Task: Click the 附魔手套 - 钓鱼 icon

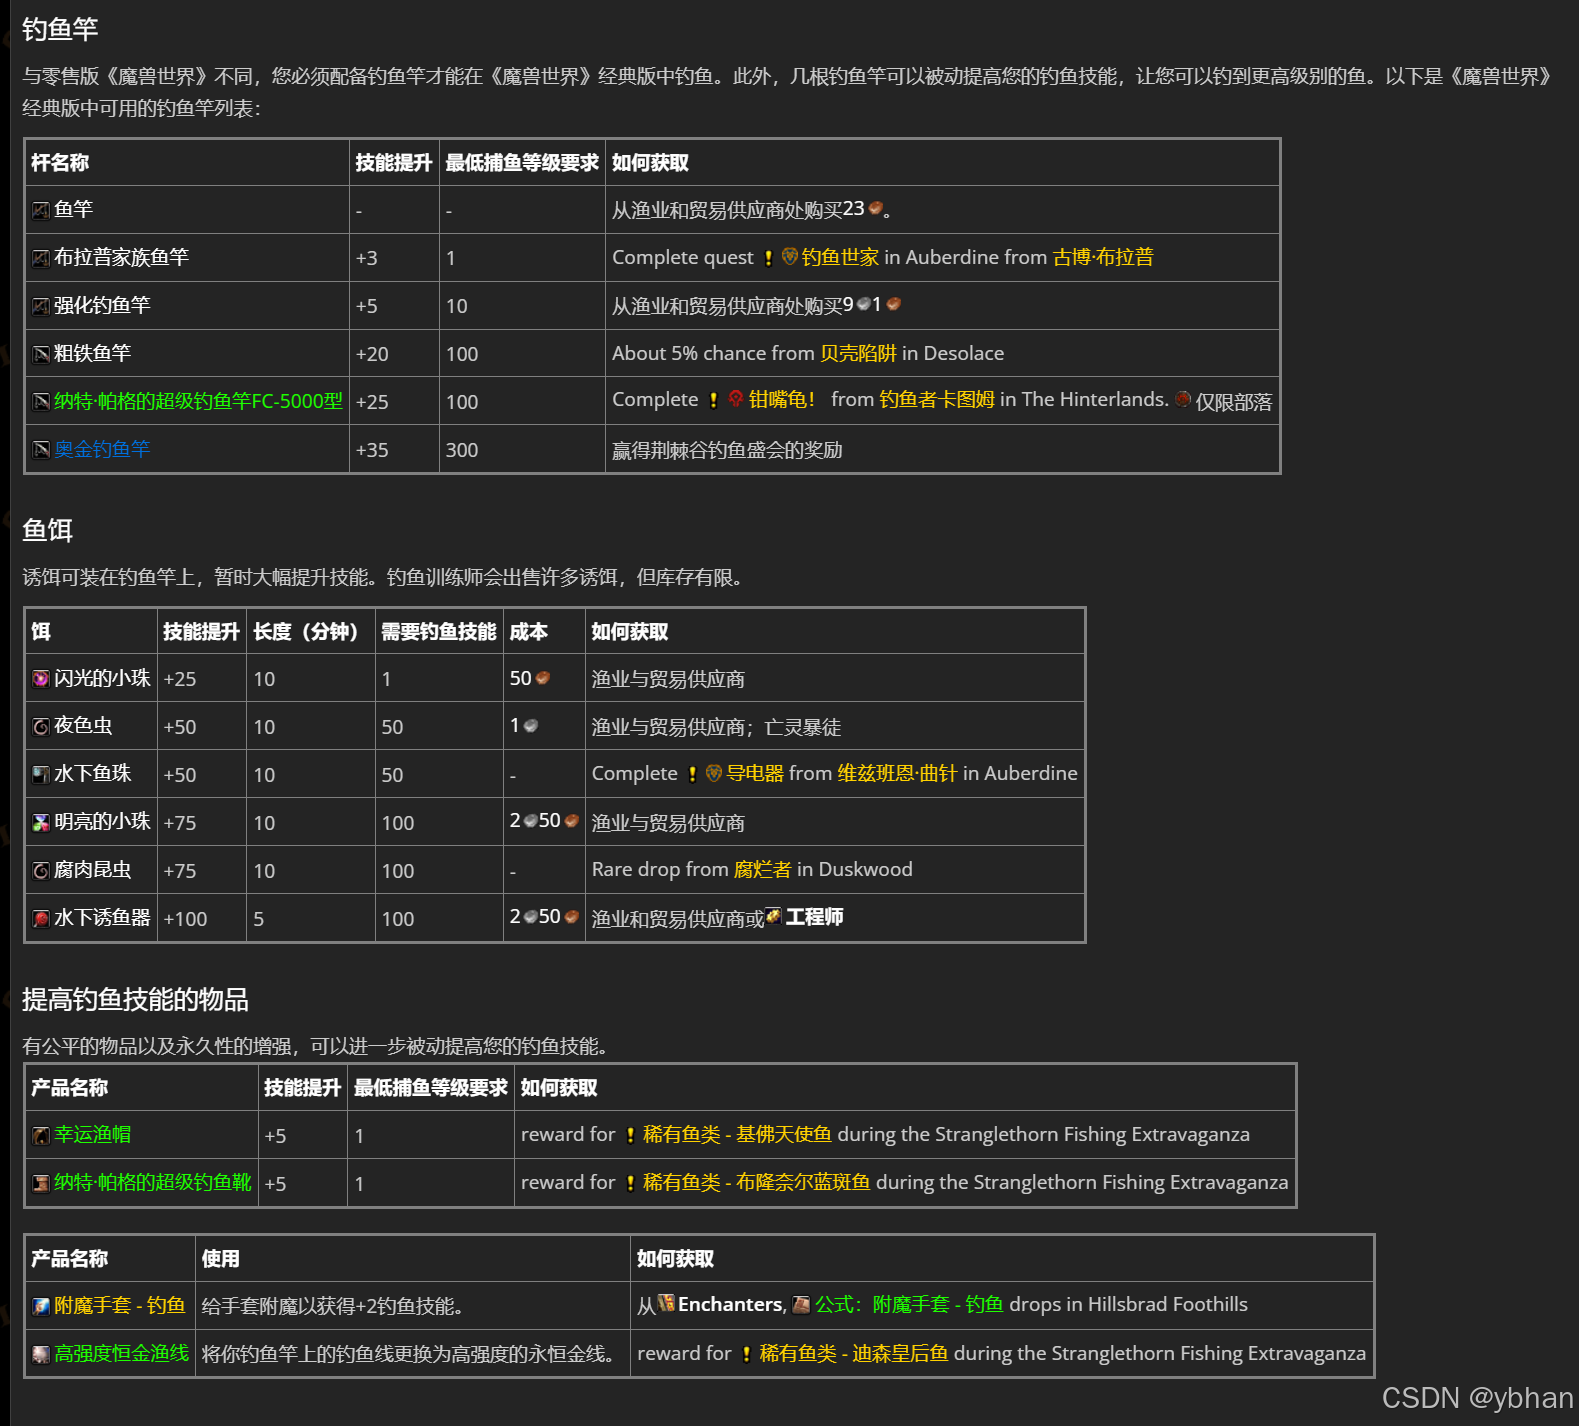Action: pyautogui.click(x=40, y=1306)
